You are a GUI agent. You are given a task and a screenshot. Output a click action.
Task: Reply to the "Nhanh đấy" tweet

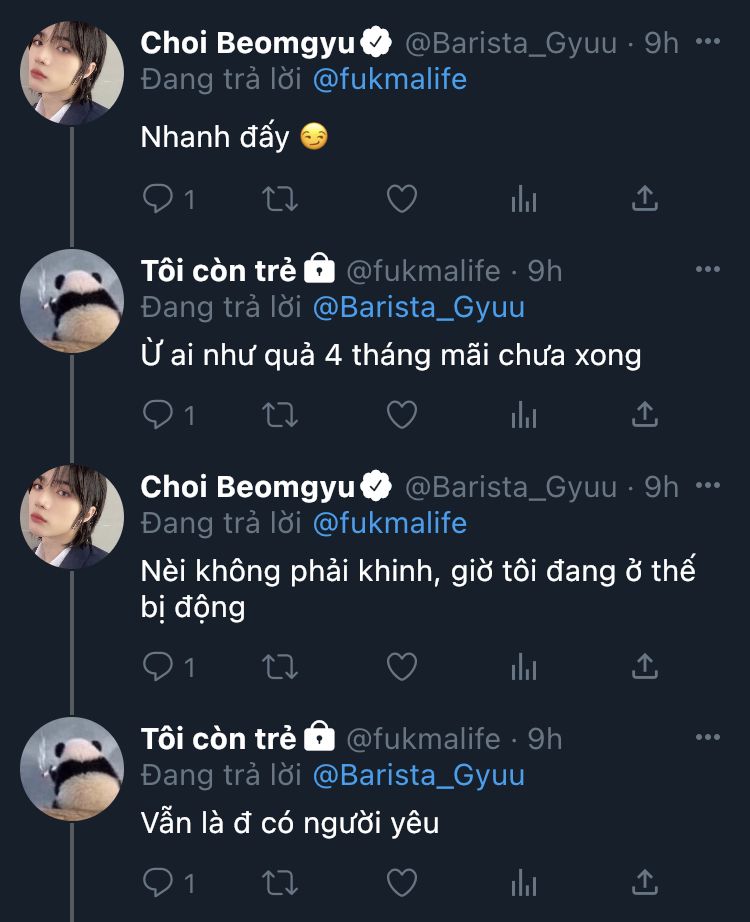pyautogui.click(x=159, y=199)
